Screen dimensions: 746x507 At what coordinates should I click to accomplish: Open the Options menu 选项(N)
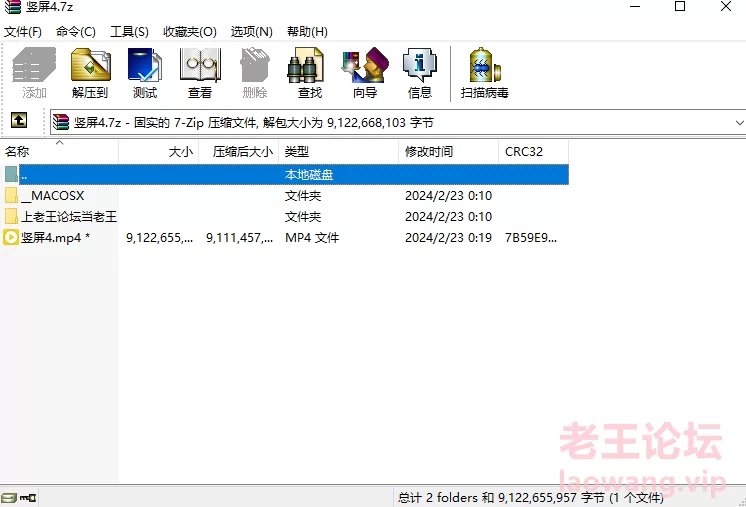coord(252,31)
